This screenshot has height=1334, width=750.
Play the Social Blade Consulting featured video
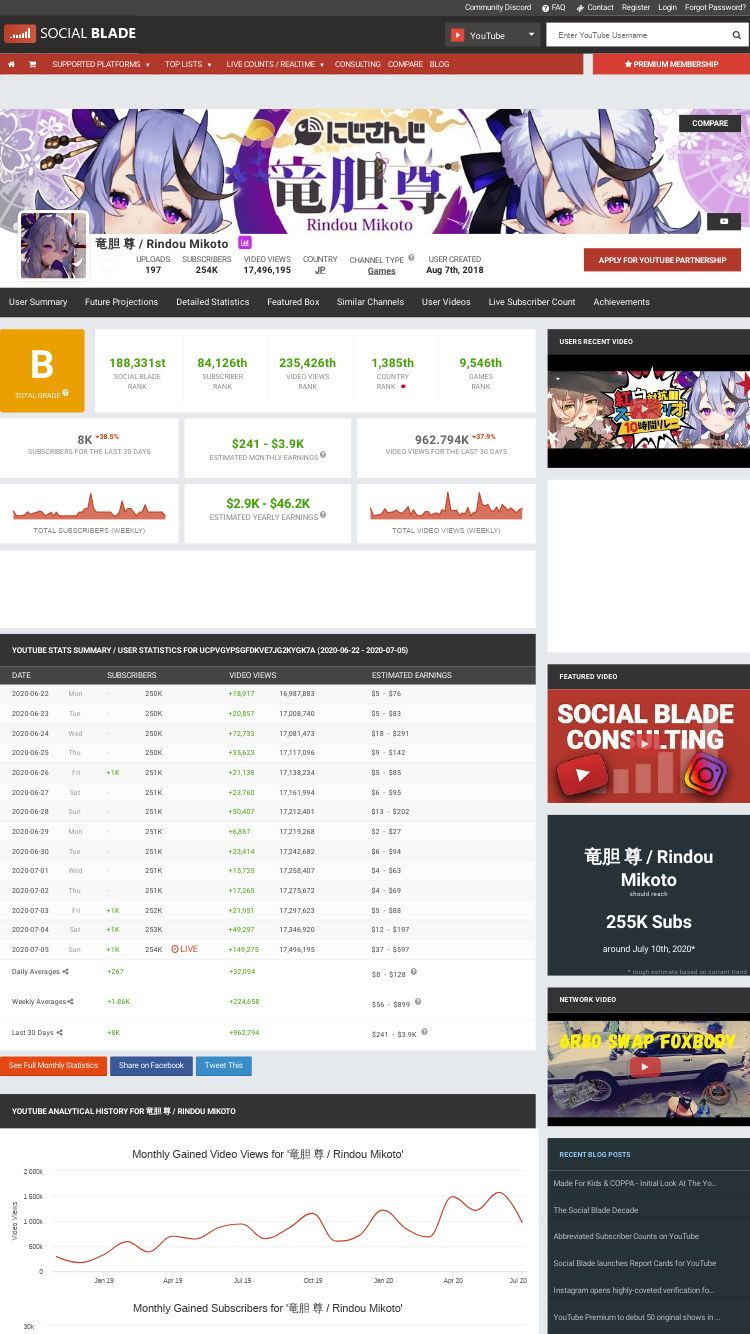648,745
